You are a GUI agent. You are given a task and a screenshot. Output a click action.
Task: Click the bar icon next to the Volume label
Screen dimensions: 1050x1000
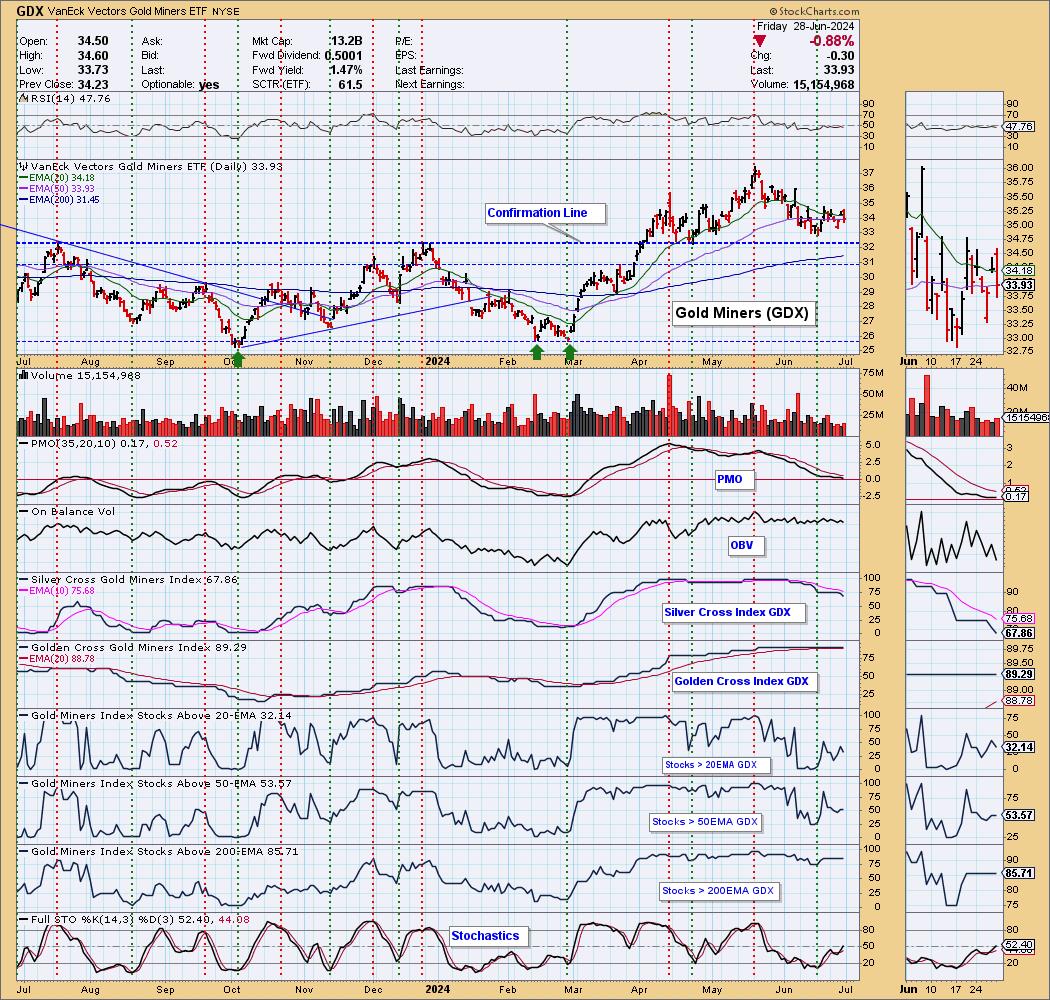point(23,376)
